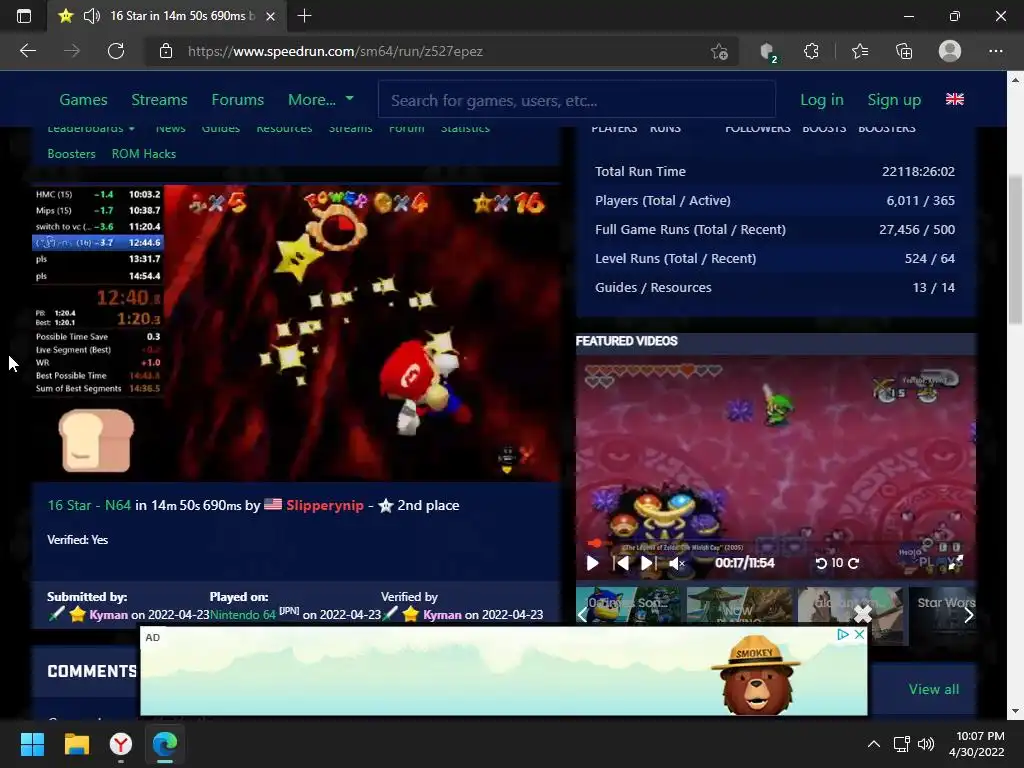1024x768 pixels.
Task: Open the clock showing 10:07 PM
Action: tap(976, 744)
